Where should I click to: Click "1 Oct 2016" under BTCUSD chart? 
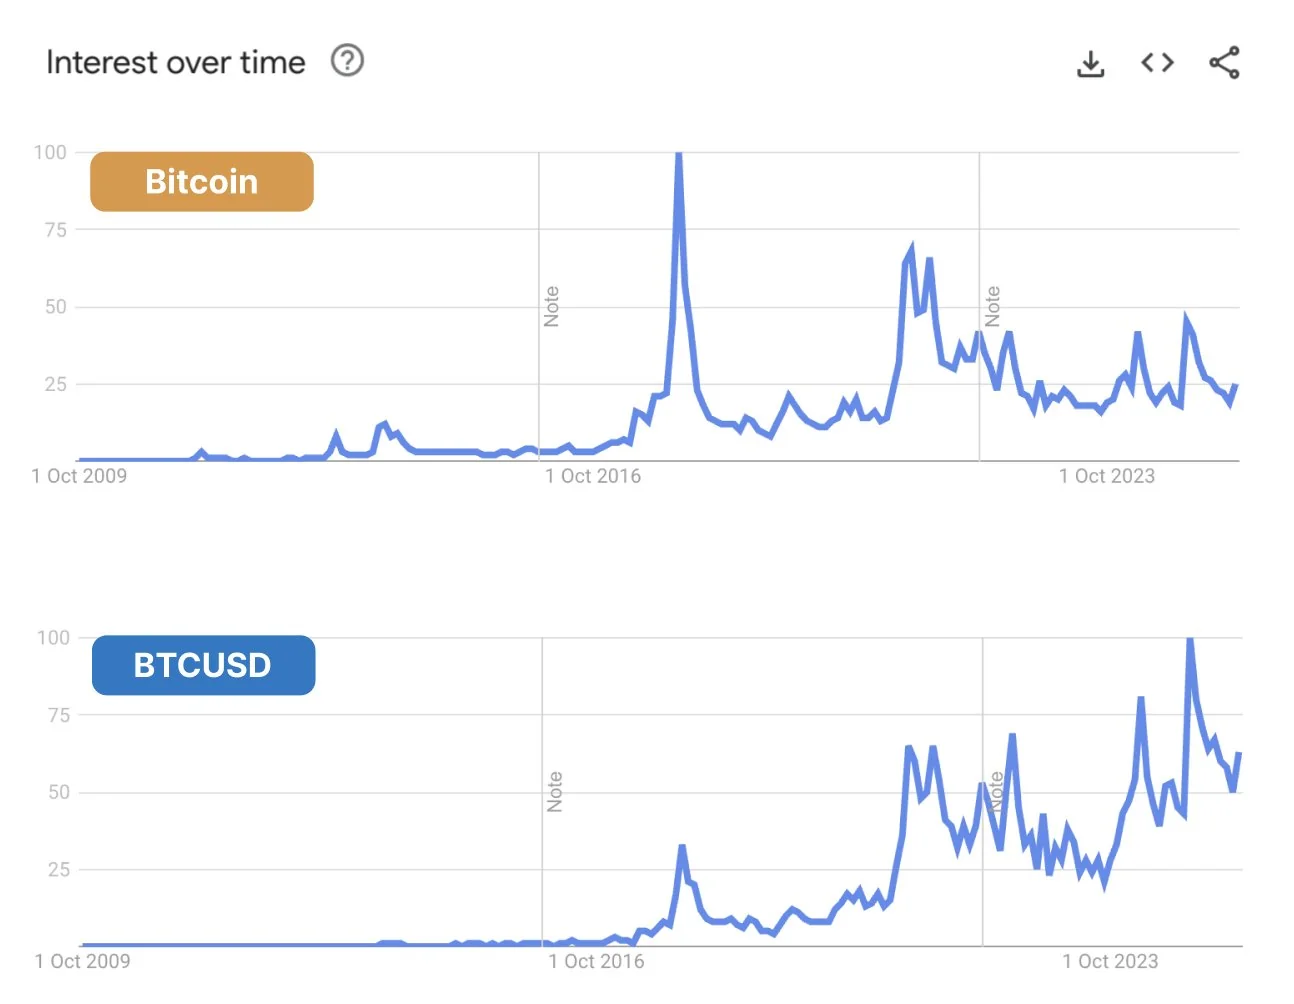pyautogui.click(x=596, y=961)
